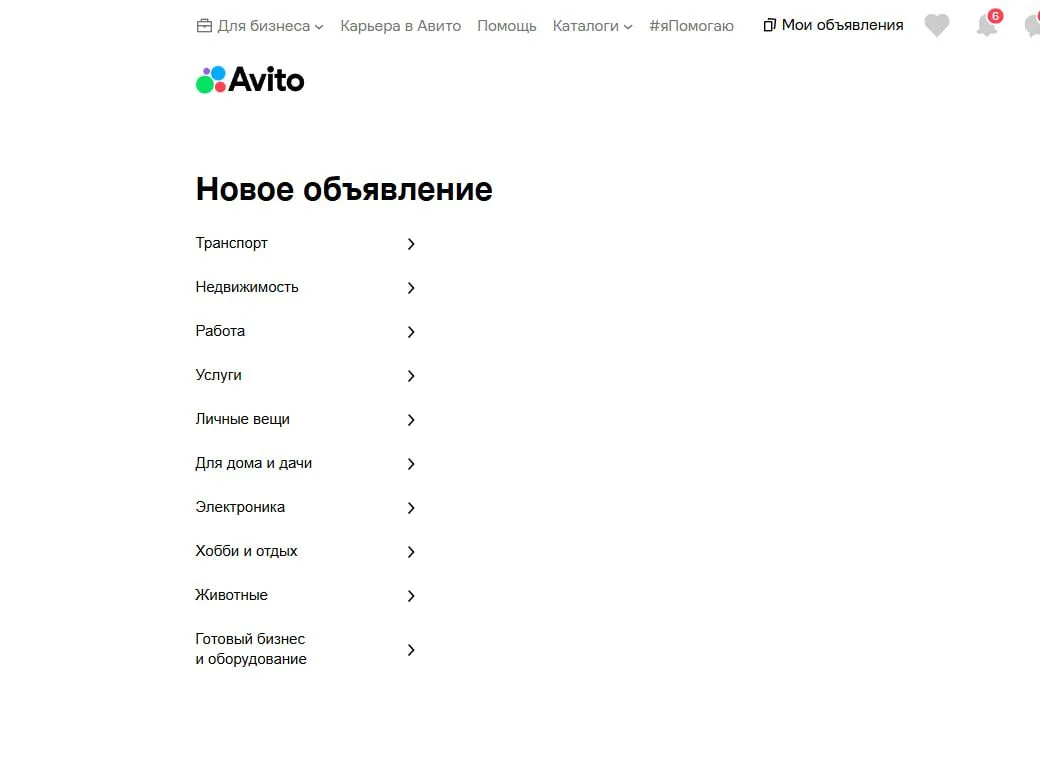Expand chevron next to Работа
1040x761 pixels.
pyautogui.click(x=411, y=332)
